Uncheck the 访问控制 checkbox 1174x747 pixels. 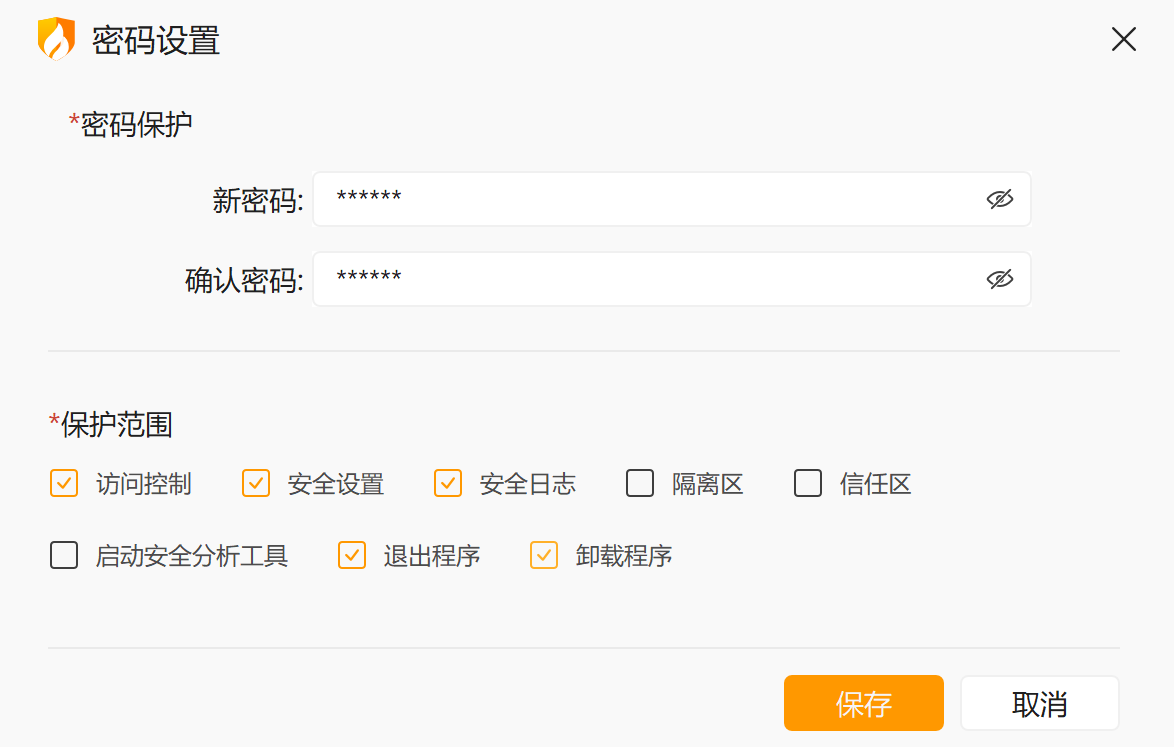64,484
